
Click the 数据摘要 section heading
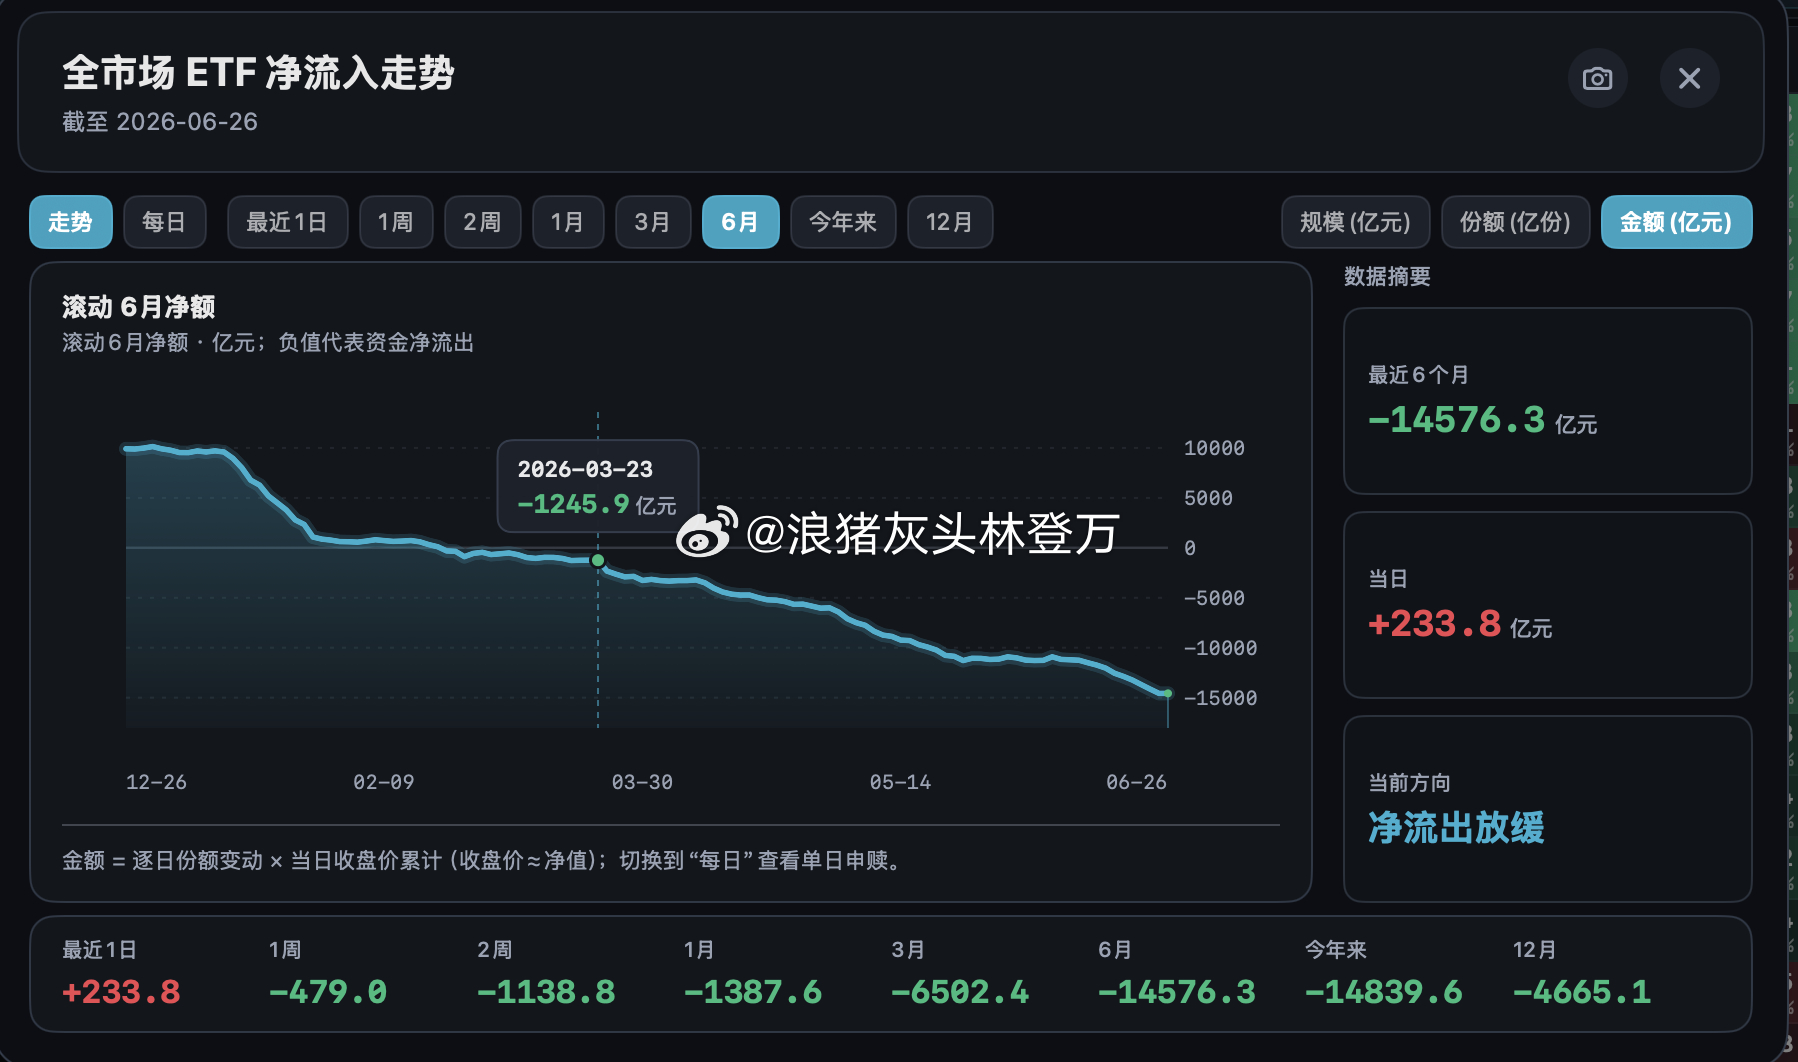[x=1387, y=276]
